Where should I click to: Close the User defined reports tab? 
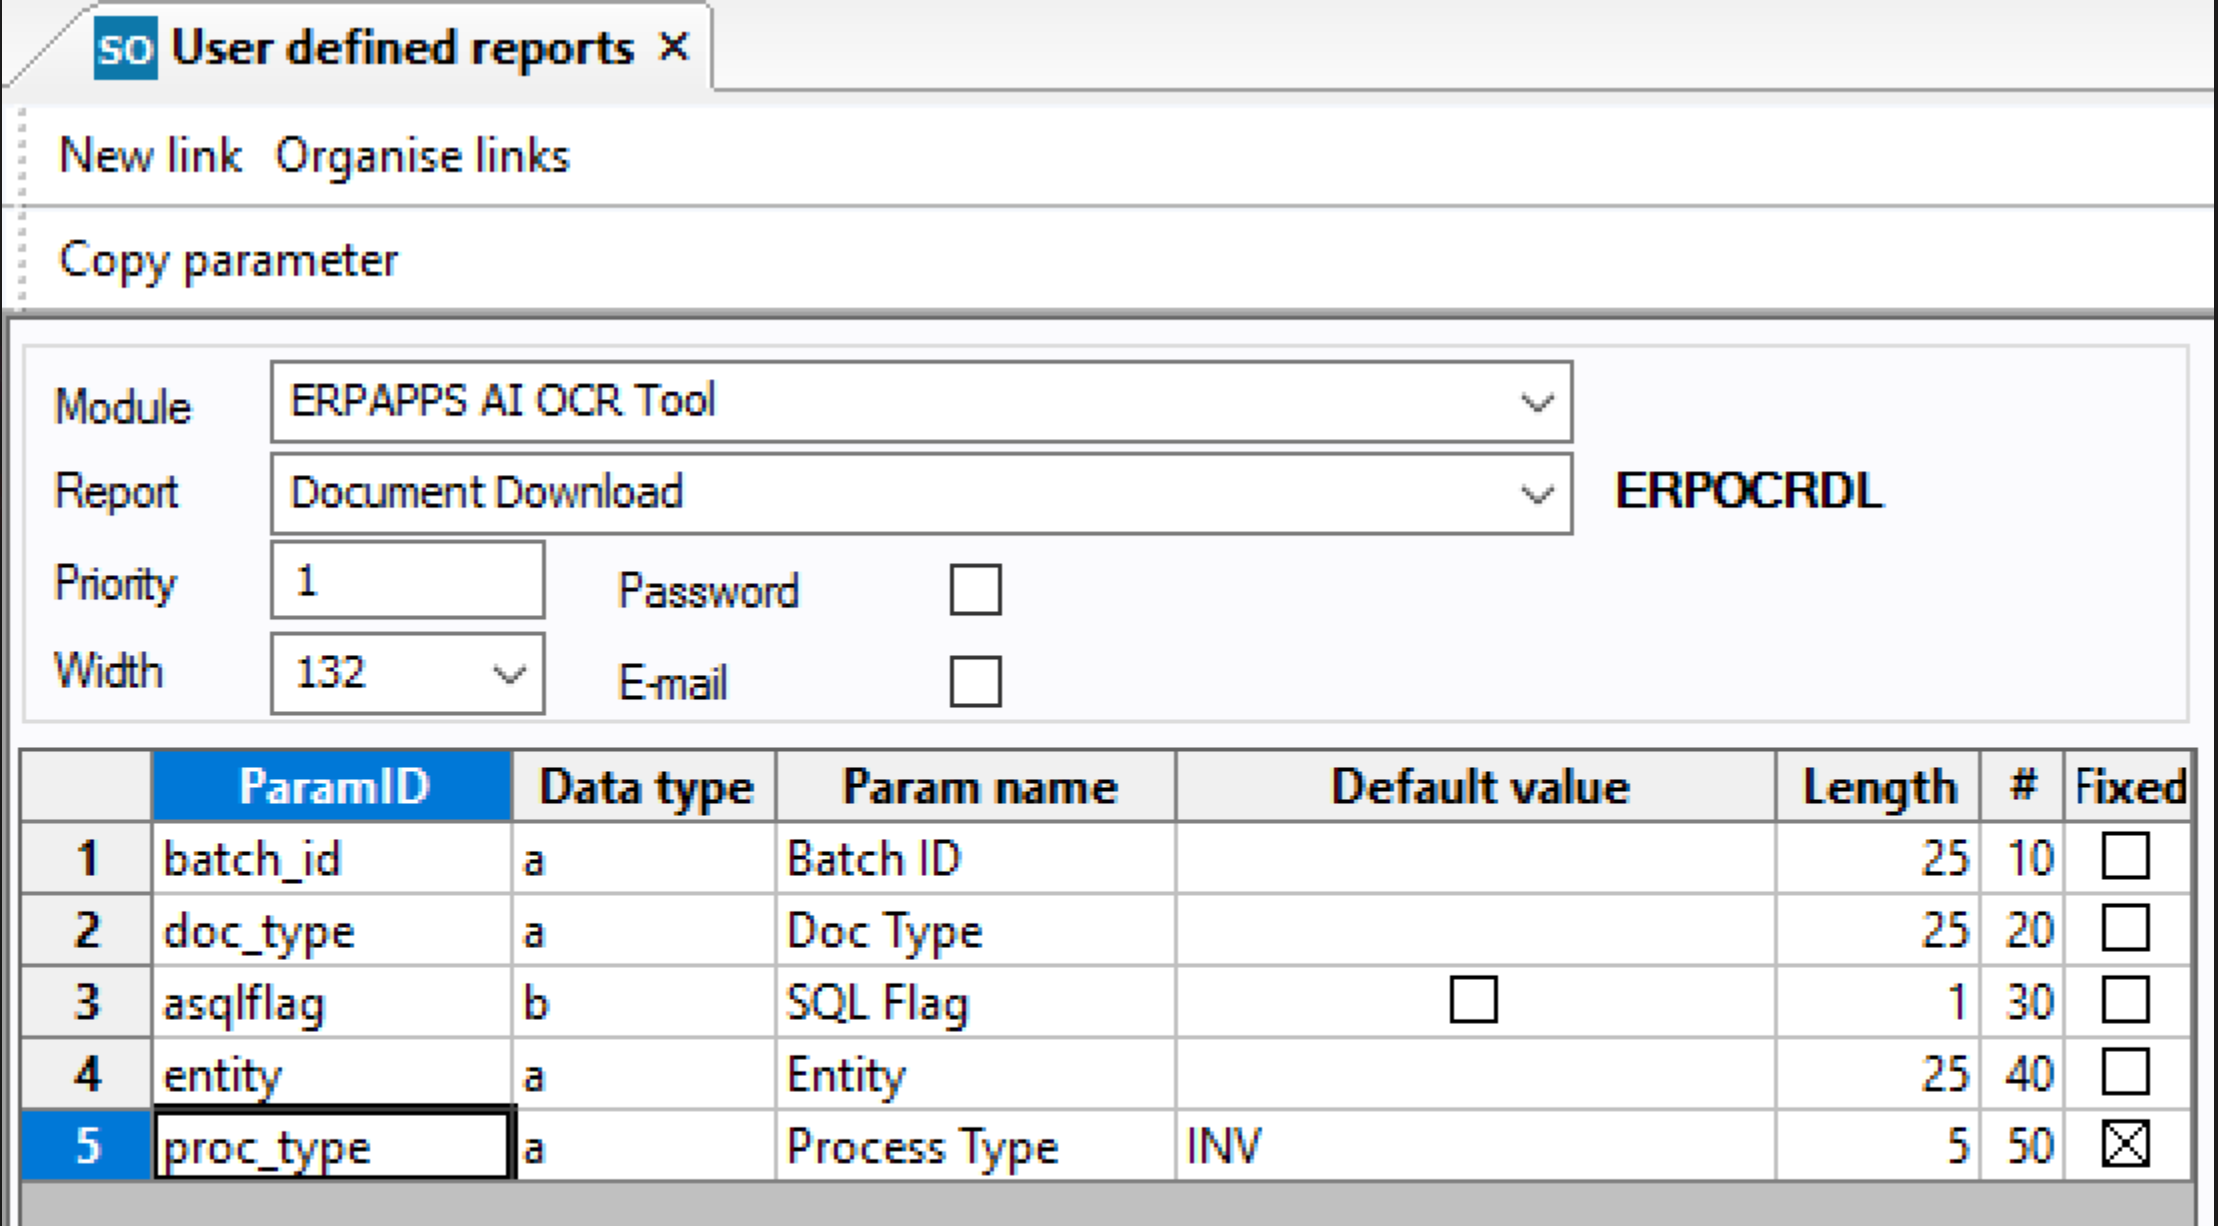coord(675,47)
